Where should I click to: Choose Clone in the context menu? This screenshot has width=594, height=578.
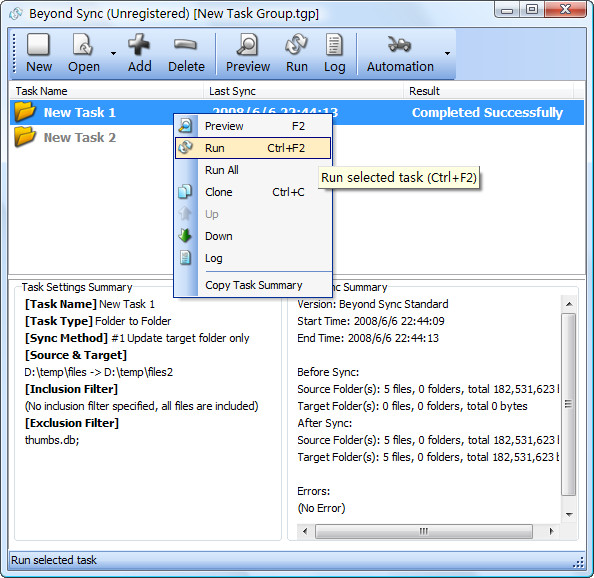(x=253, y=192)
